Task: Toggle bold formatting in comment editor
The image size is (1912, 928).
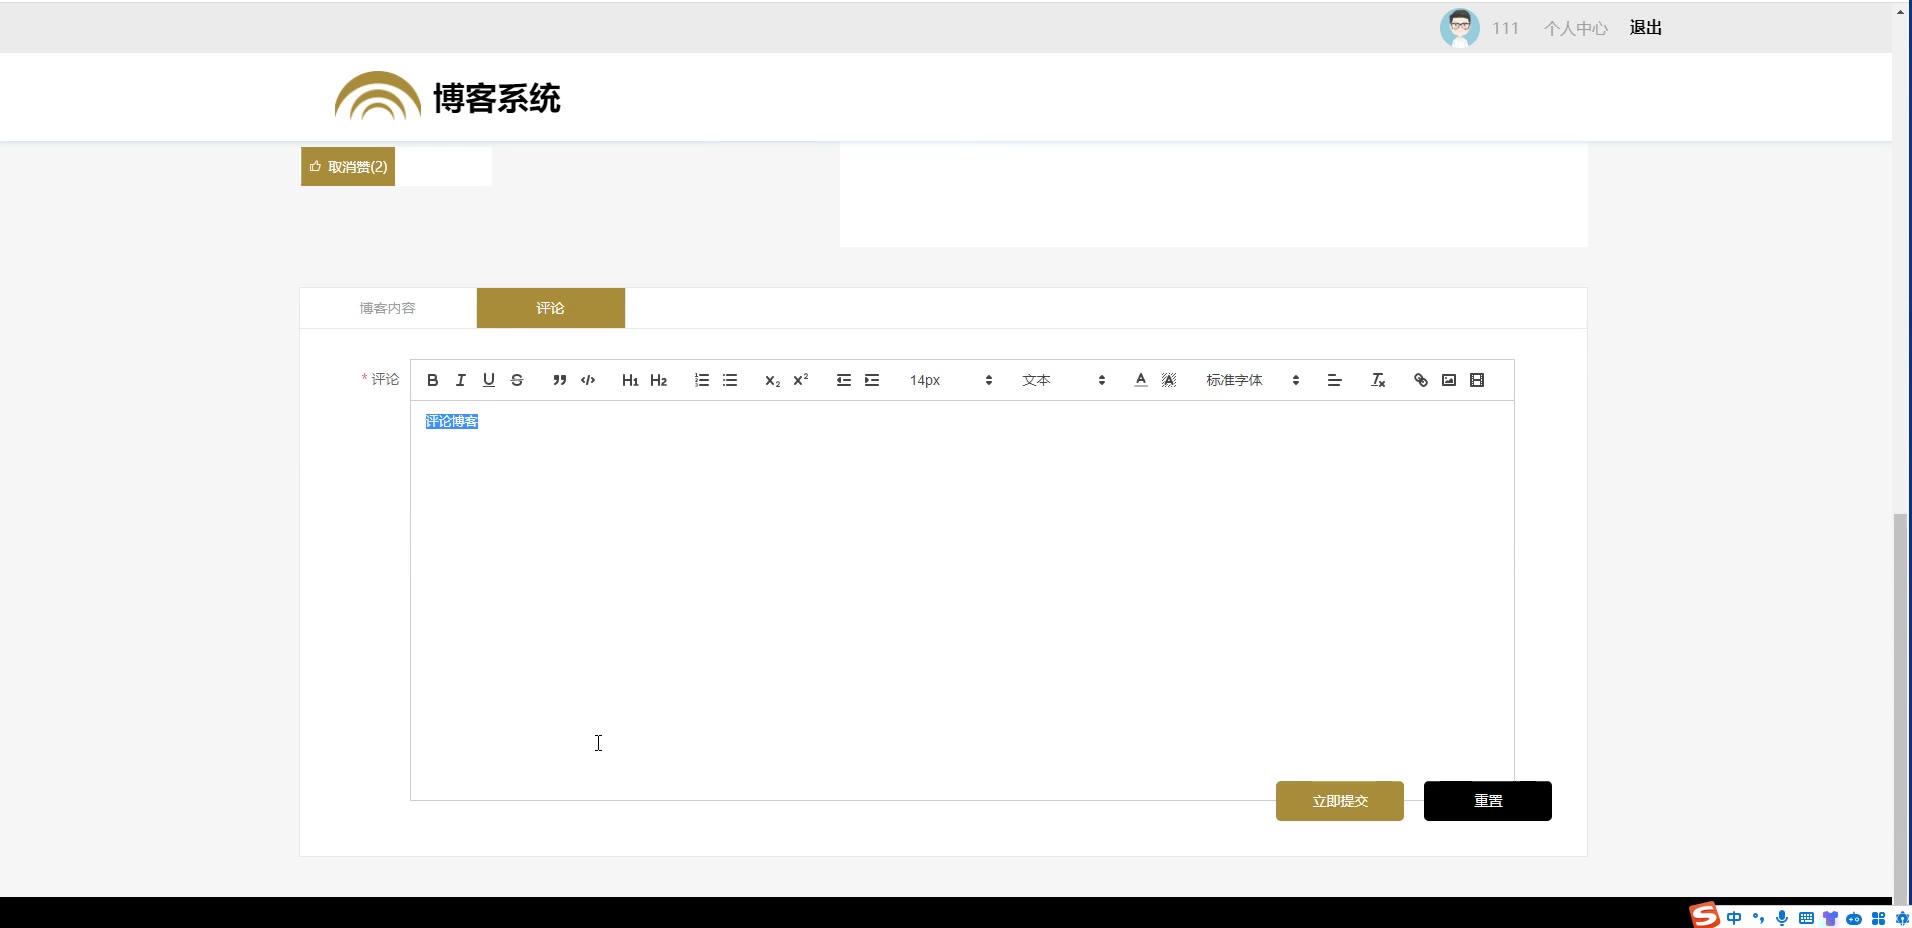Action: (432, 380)
